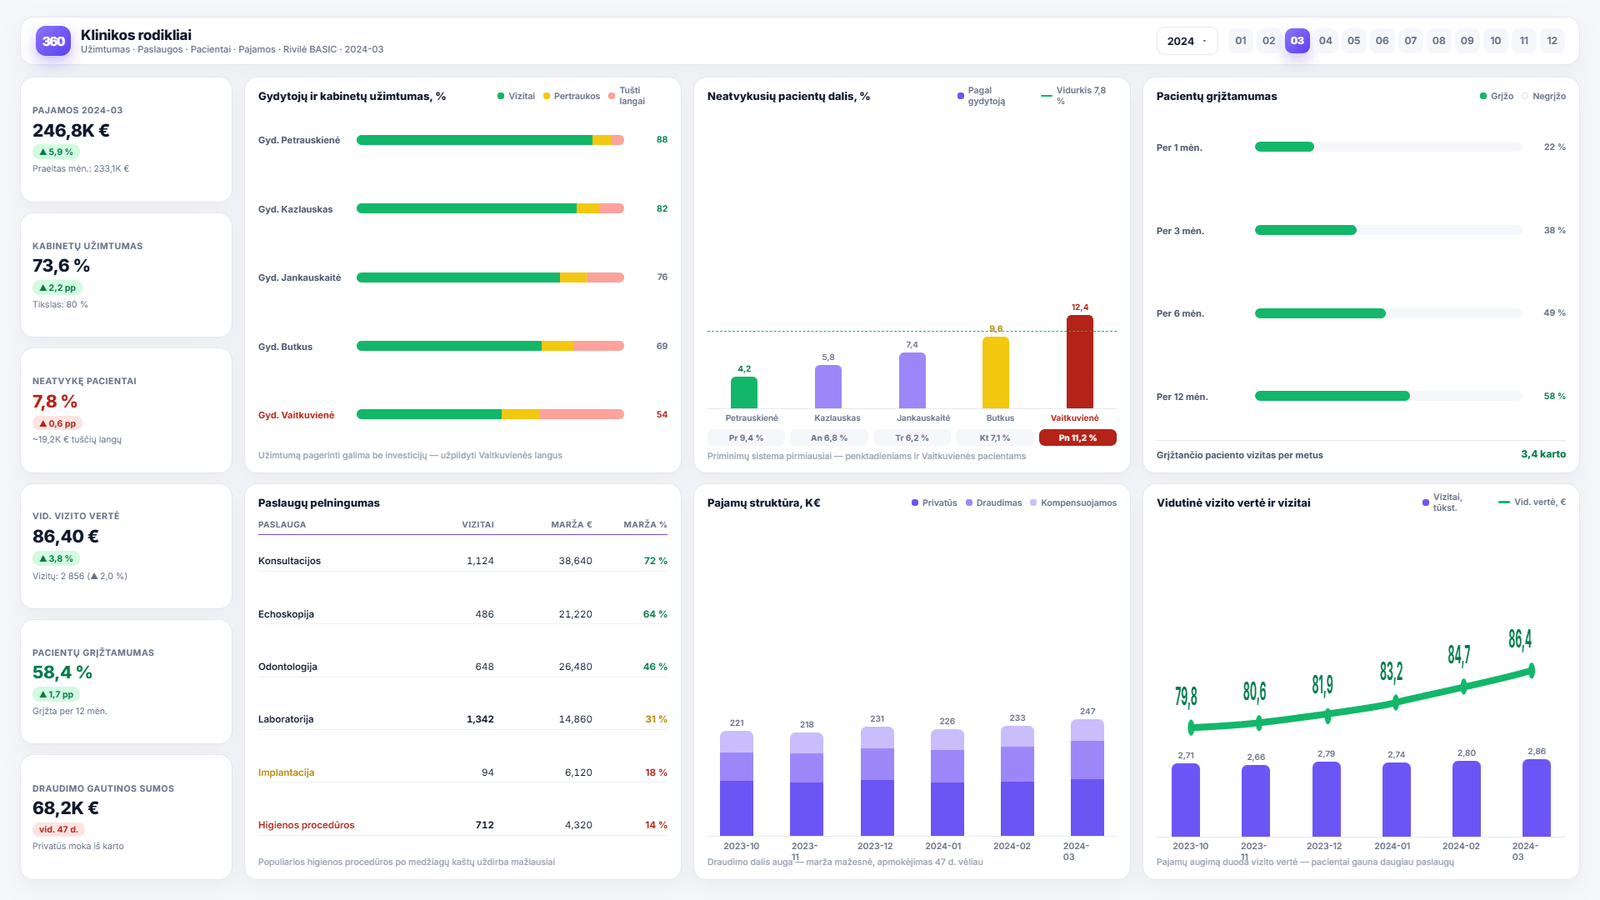Screen dimensions: 1600x900
Task: Click the 86,4 data point on trend line
Action: point(1531,671)
